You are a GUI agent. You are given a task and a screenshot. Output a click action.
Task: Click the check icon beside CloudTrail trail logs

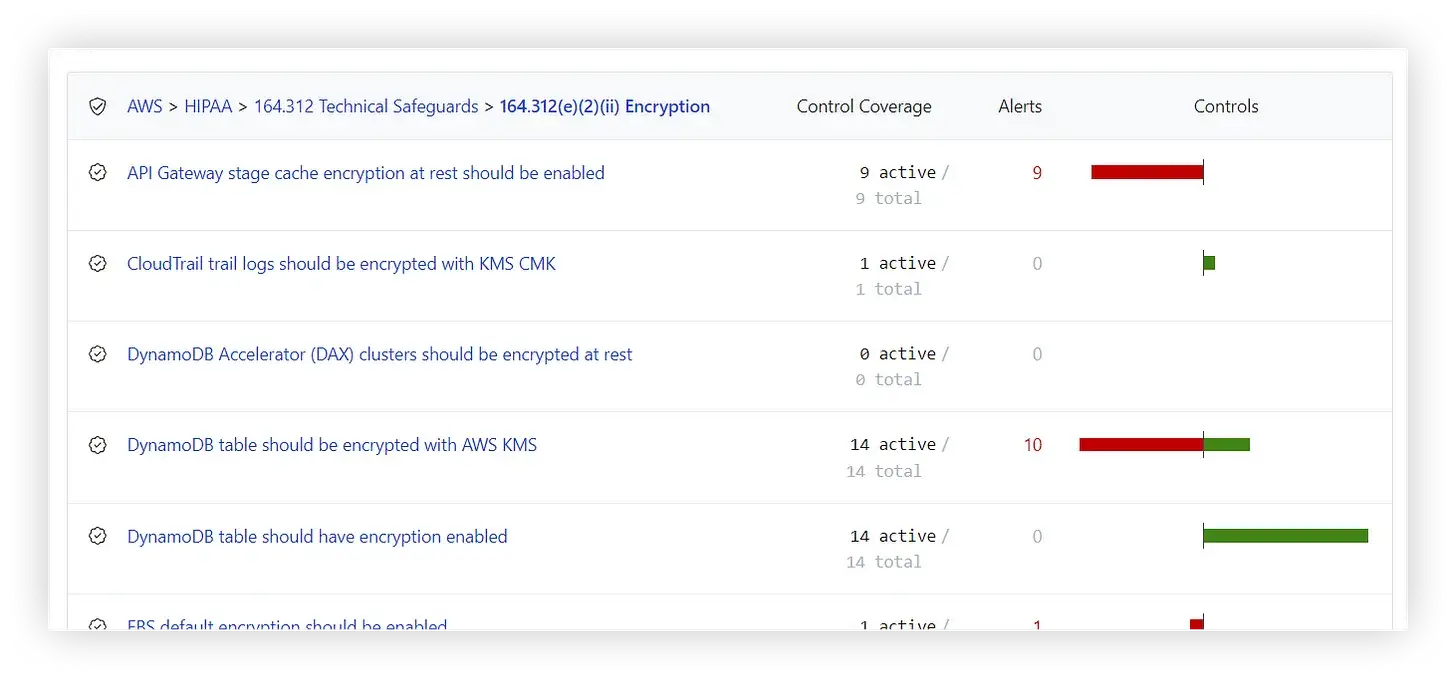click(x=97, y=264)
